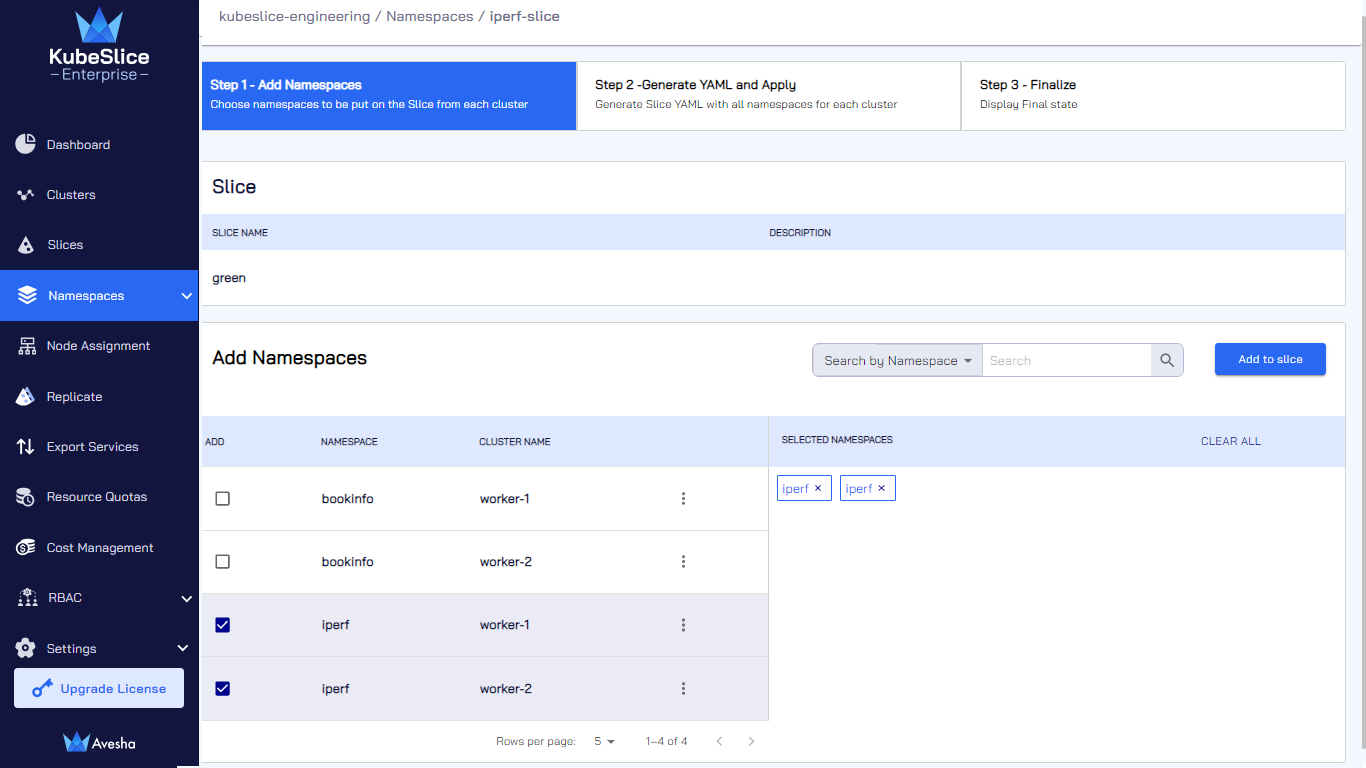1366x768 pixels.
Task: Click the Resource Quotas icon
Action: (26, 497)
